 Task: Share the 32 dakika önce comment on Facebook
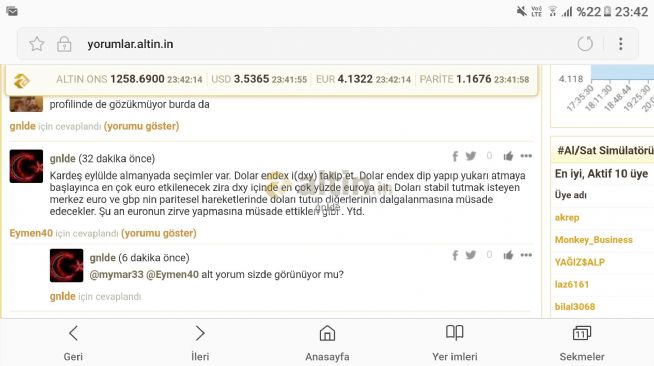coord(455,156)
